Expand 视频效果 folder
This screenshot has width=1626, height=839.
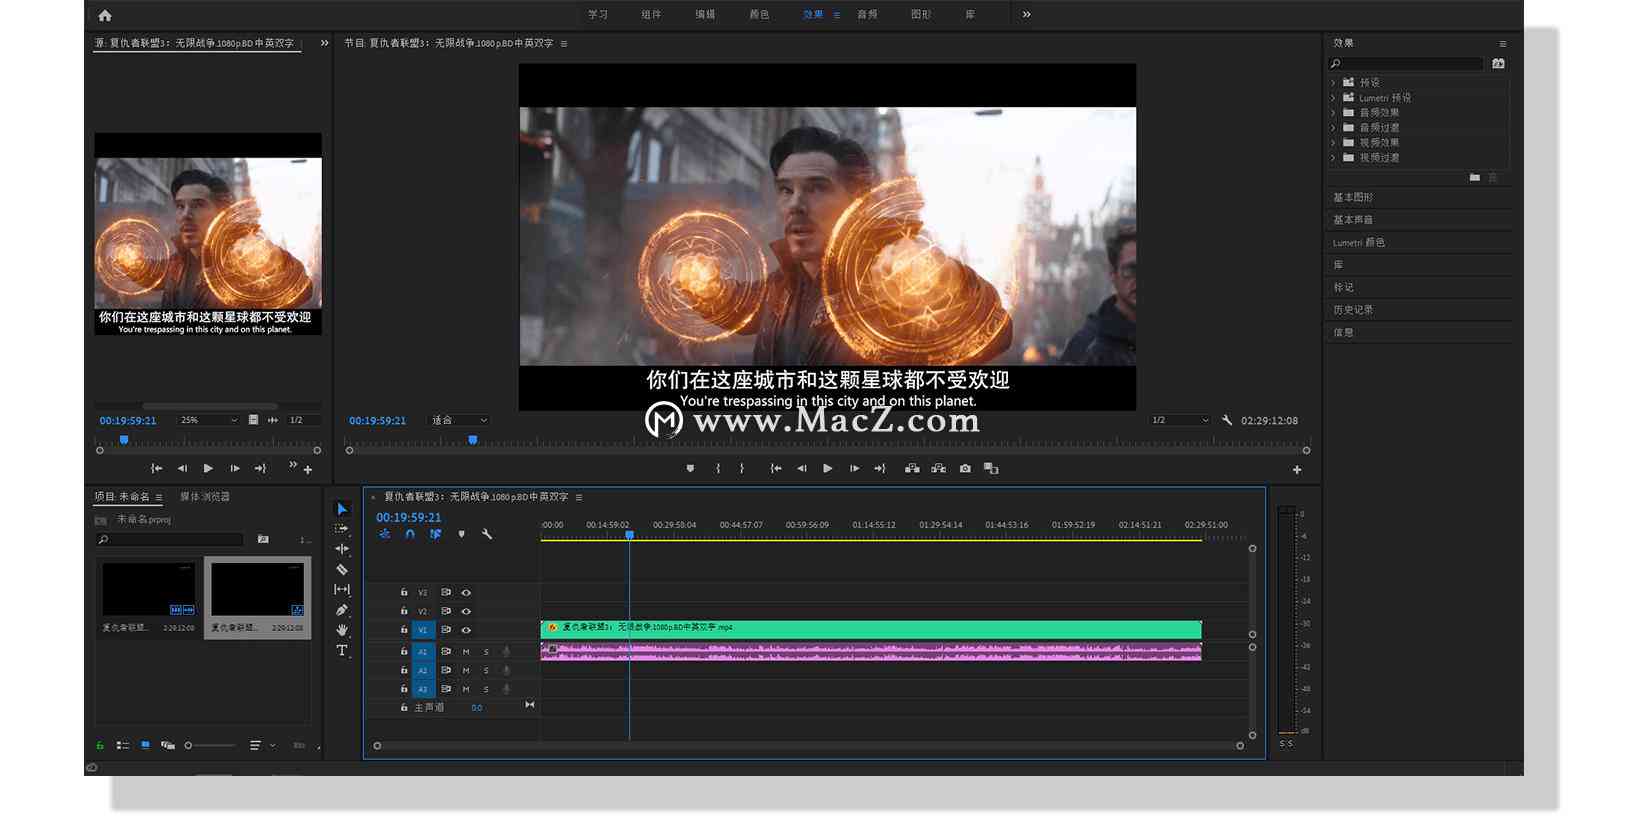click(x=1334, y=143)
